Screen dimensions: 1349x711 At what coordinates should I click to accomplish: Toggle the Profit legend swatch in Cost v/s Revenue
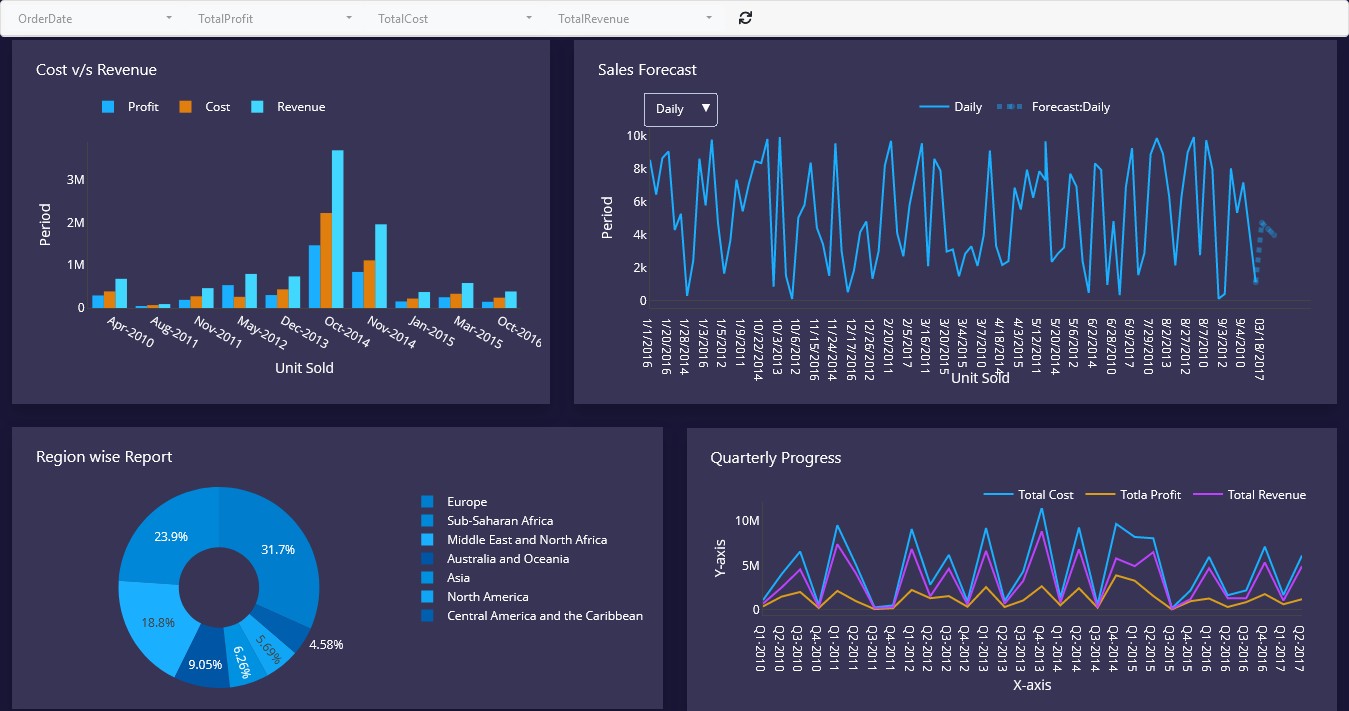point(108,107)
